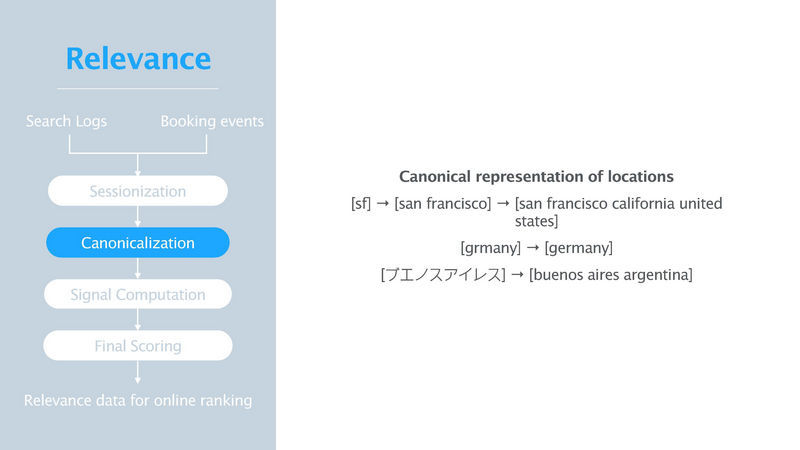800x450 pixels.
Task: Click the [sf] abbreviation text
Action: pyautogui.click(x=360, y=204)
